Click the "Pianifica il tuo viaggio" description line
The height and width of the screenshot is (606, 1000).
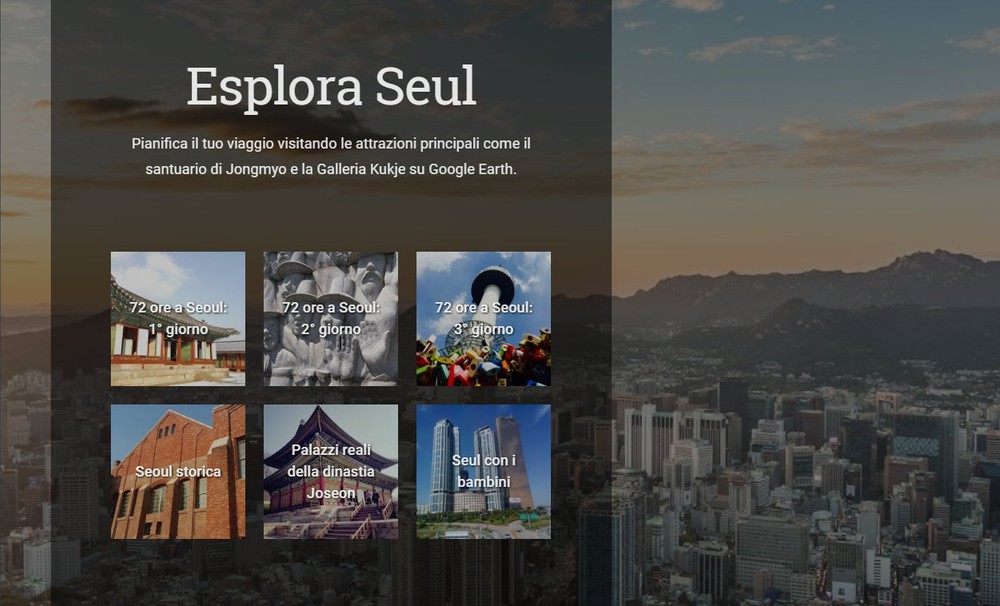(x=331, y=144)
